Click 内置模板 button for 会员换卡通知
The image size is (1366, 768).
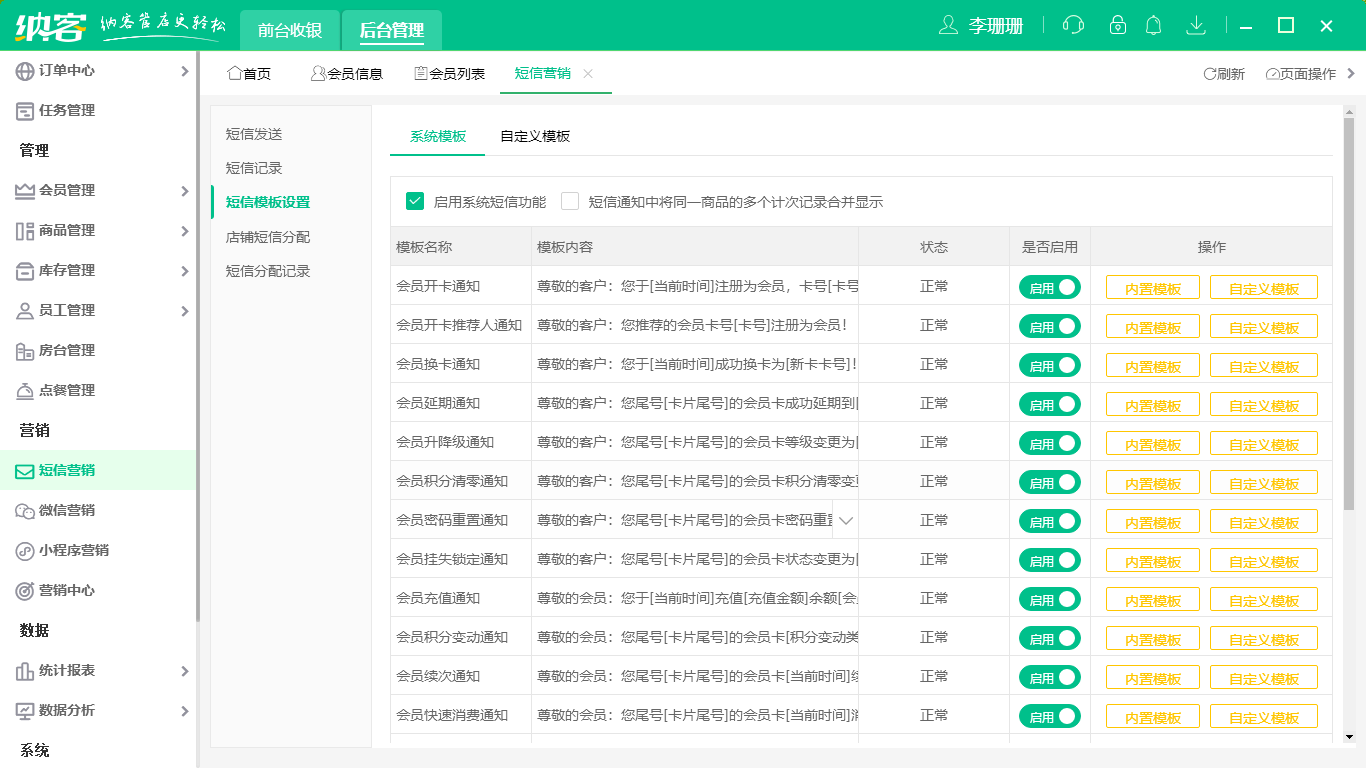pyautogui.click(x=1153, y=366)
